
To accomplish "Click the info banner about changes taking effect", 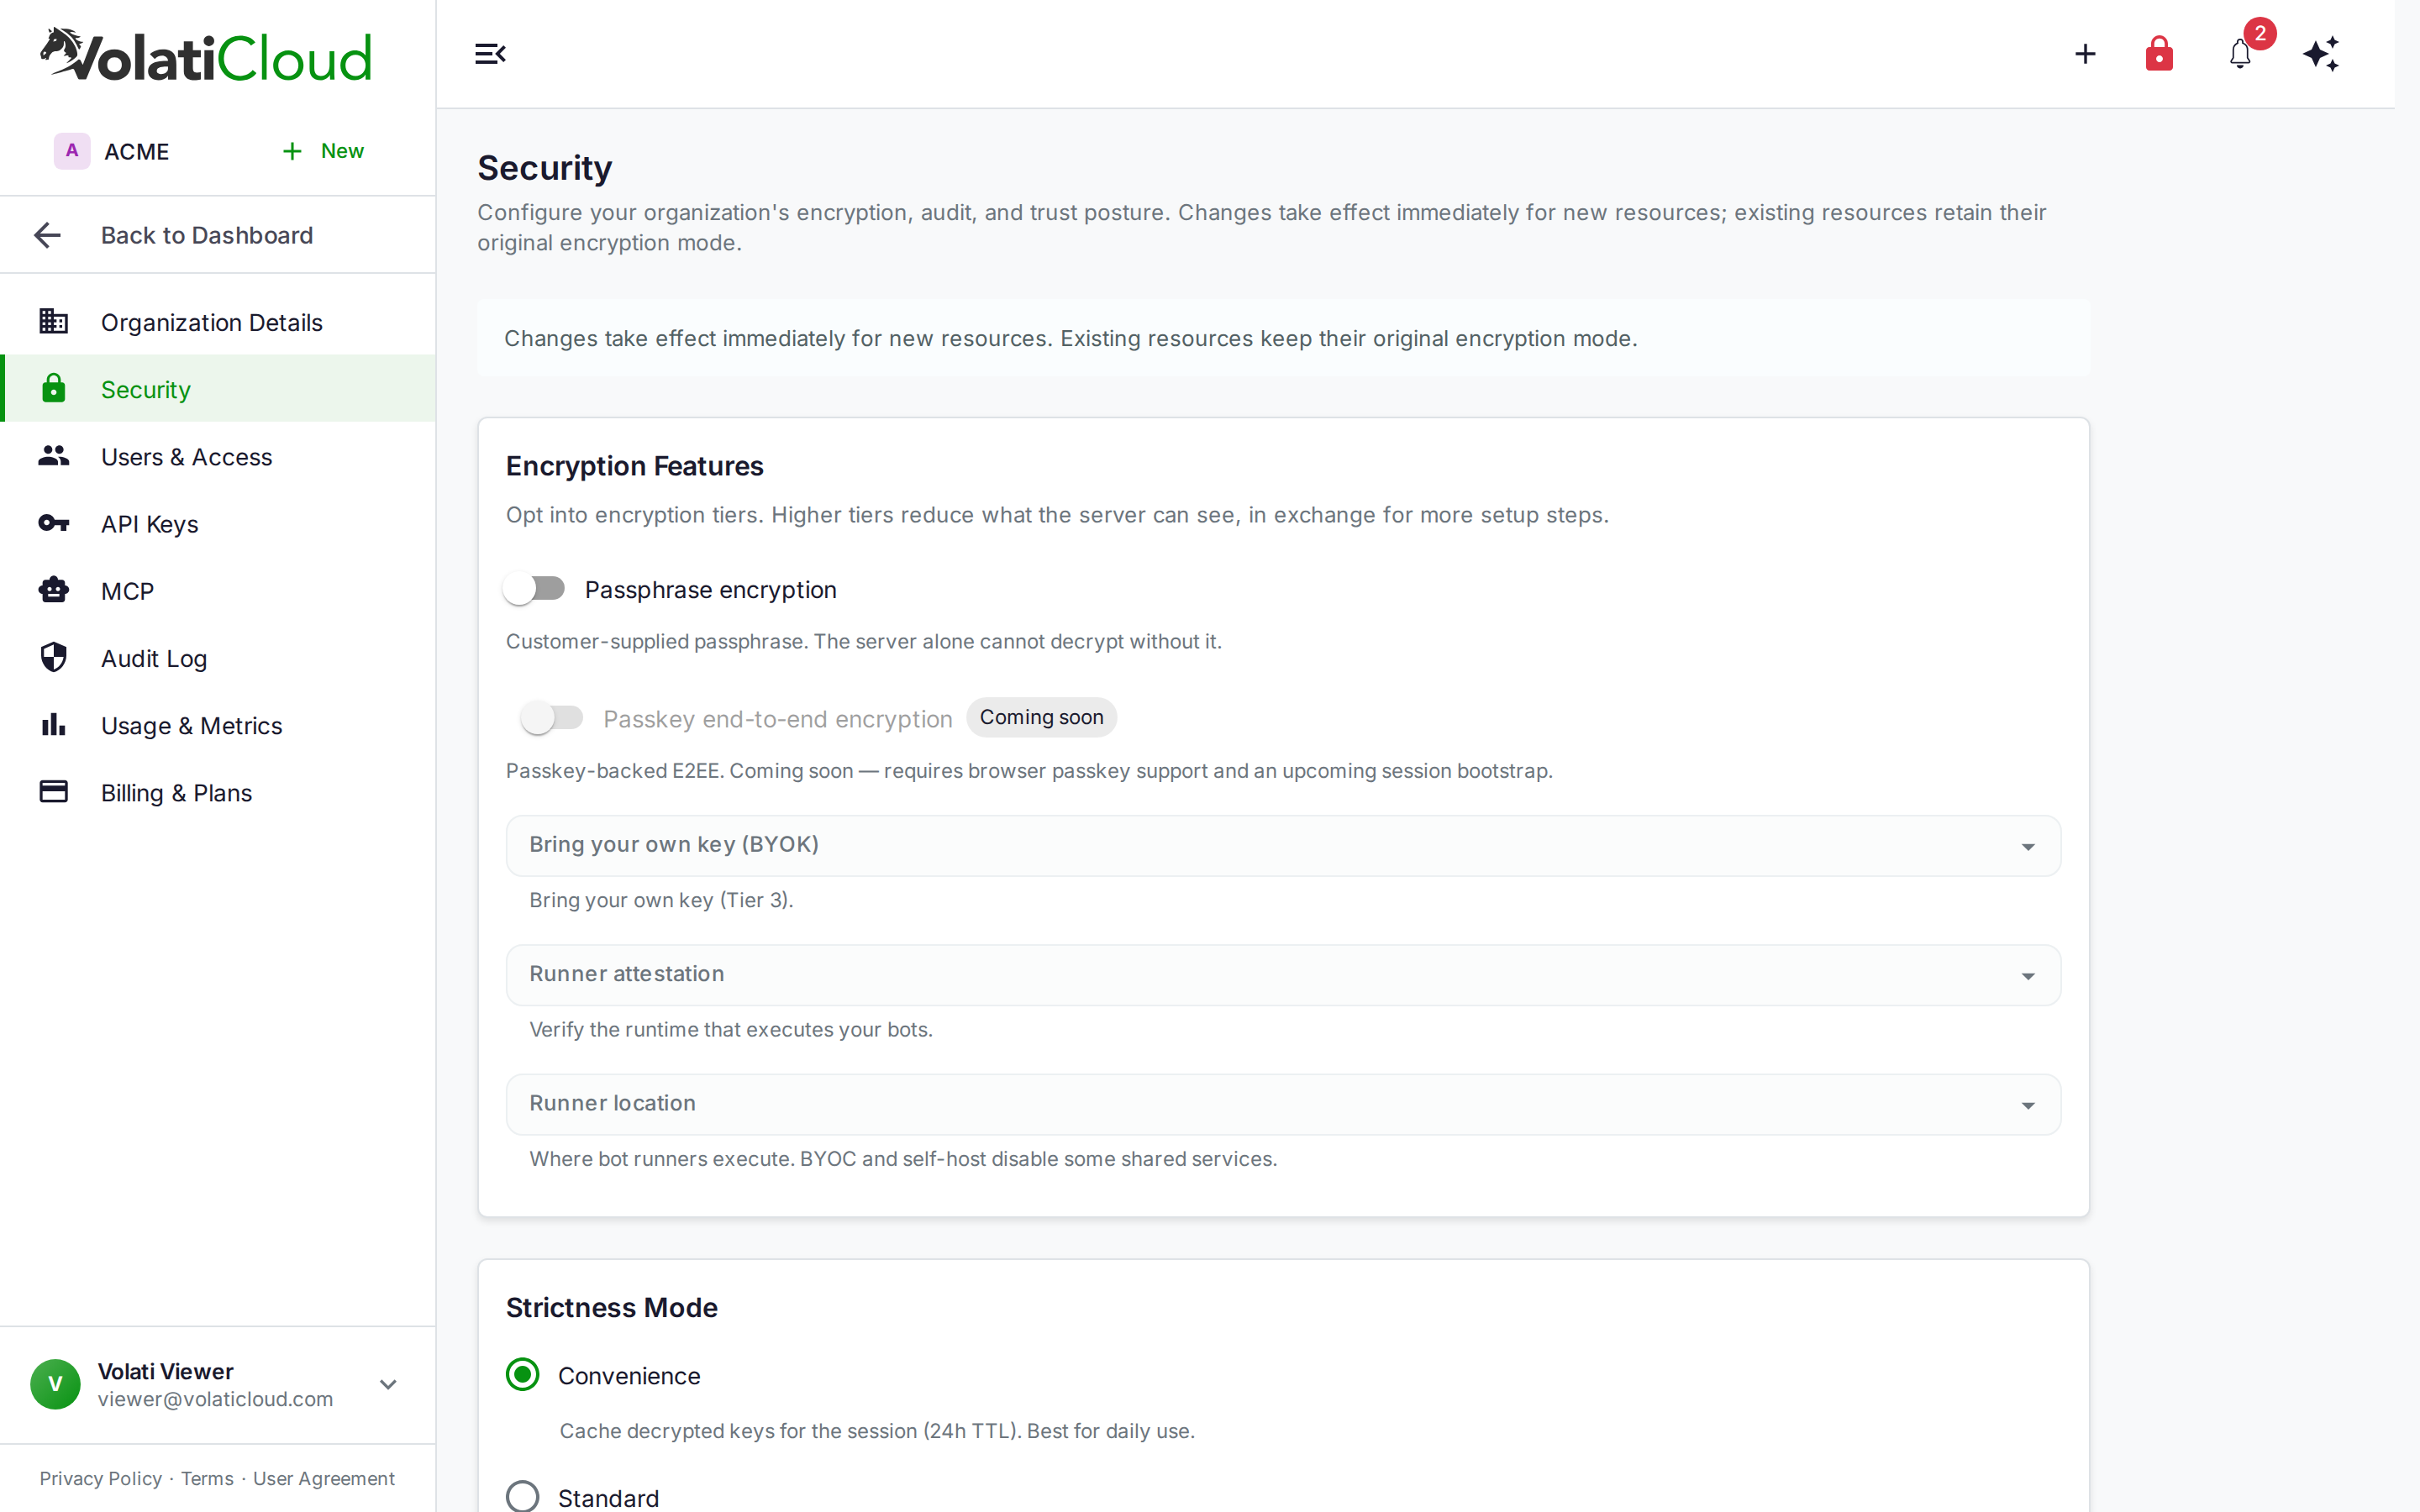I will point(1283,338).
